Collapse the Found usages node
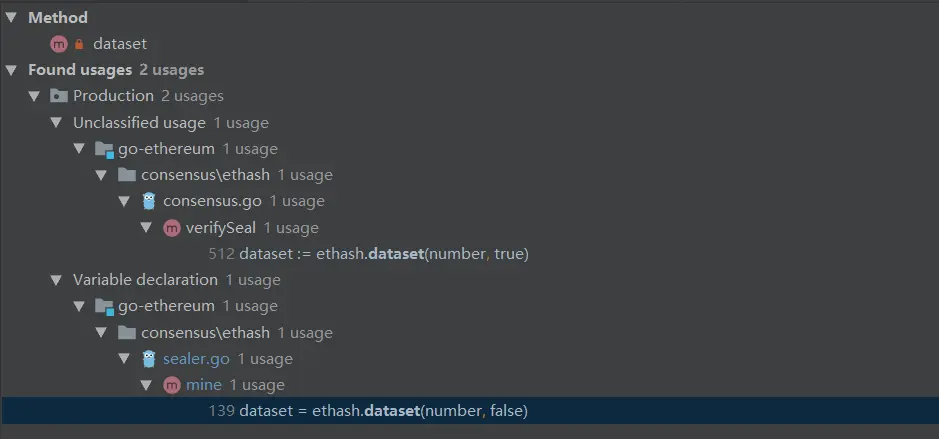Viewport: 939px width, 439px height. [x=11, y=70]
